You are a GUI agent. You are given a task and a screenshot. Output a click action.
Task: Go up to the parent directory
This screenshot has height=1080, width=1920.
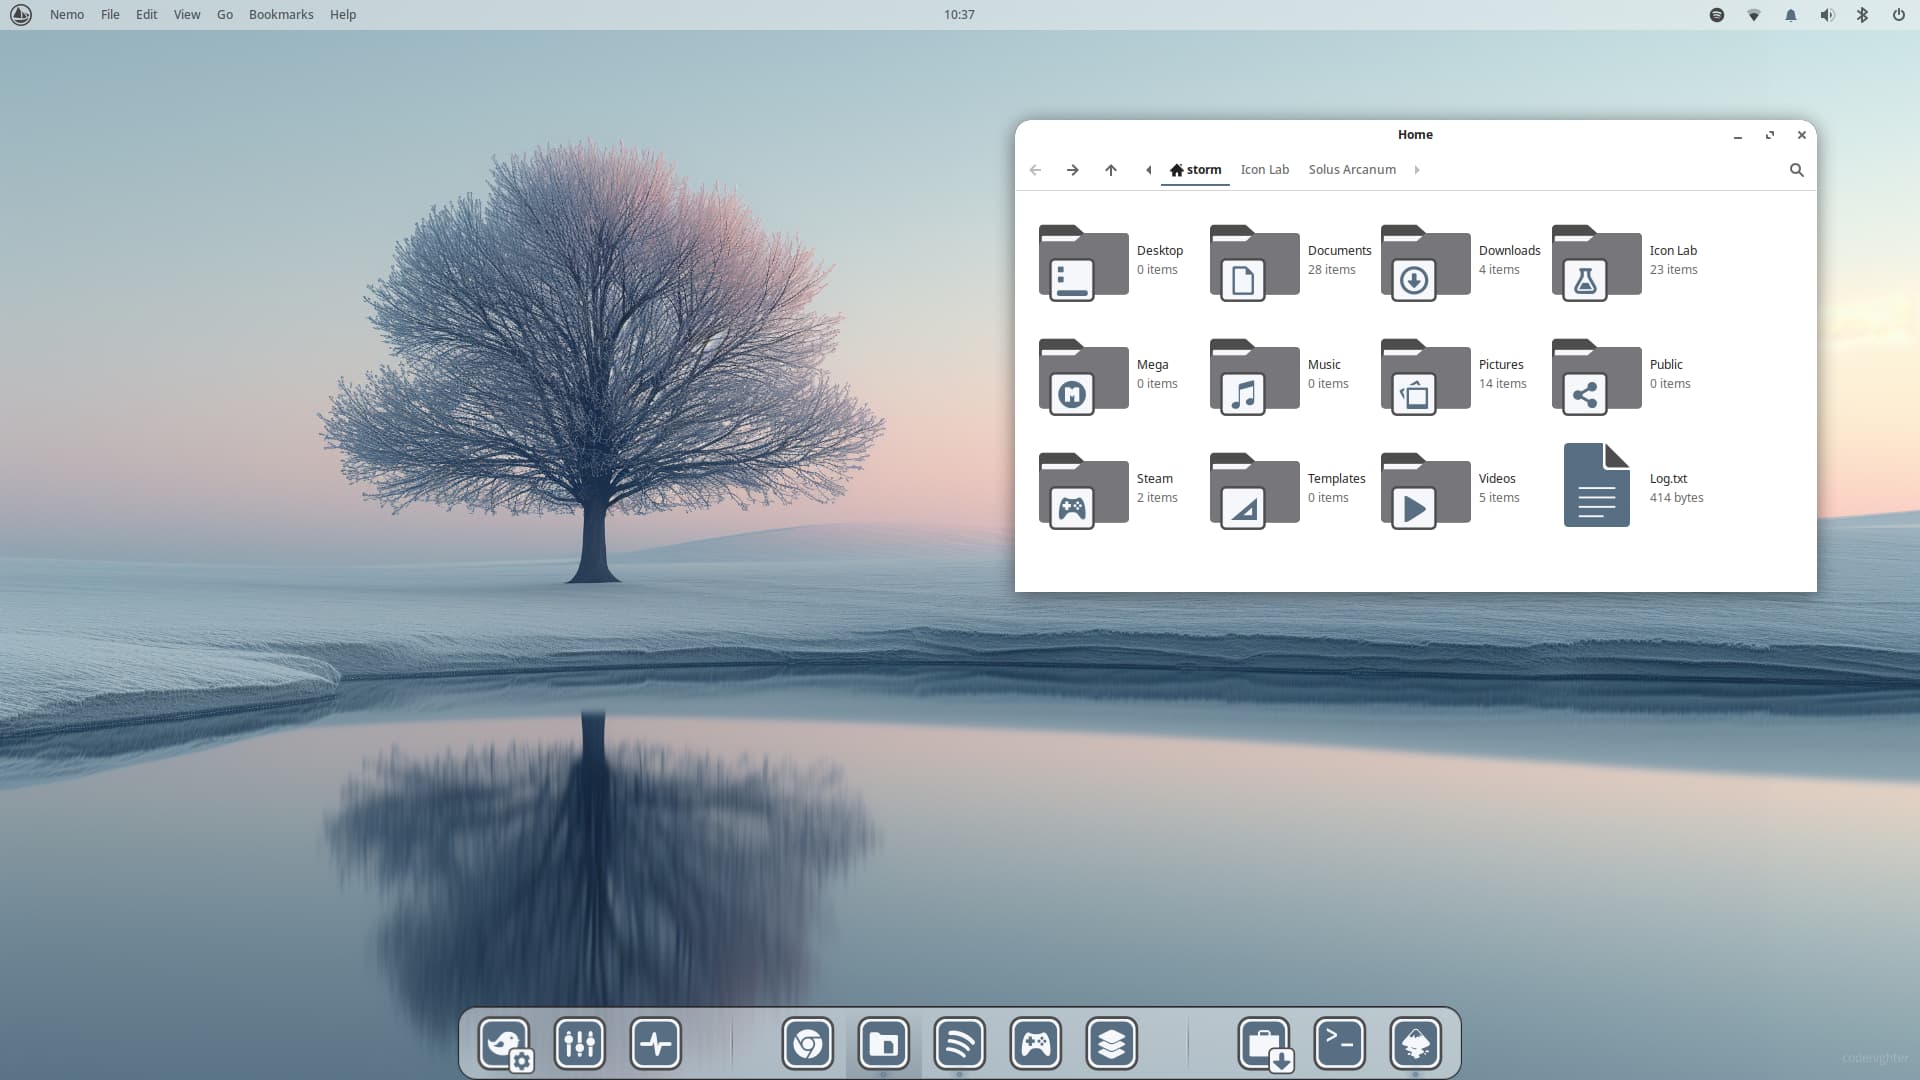click(1110, 170)
